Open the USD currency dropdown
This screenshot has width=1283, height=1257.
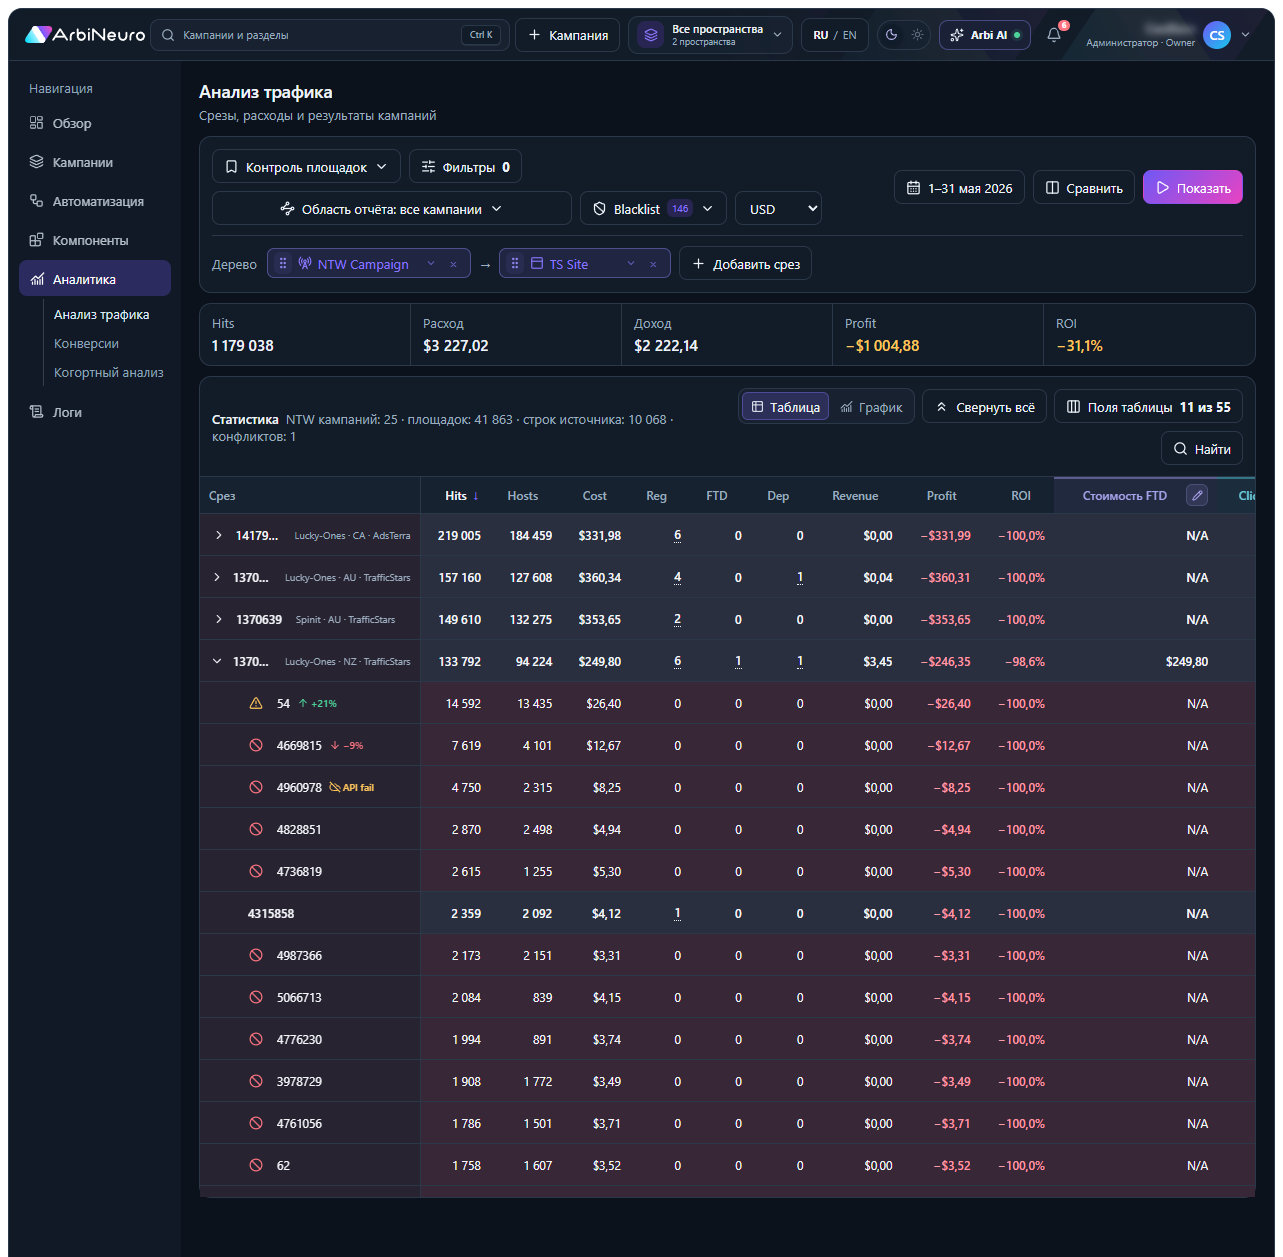778,209
